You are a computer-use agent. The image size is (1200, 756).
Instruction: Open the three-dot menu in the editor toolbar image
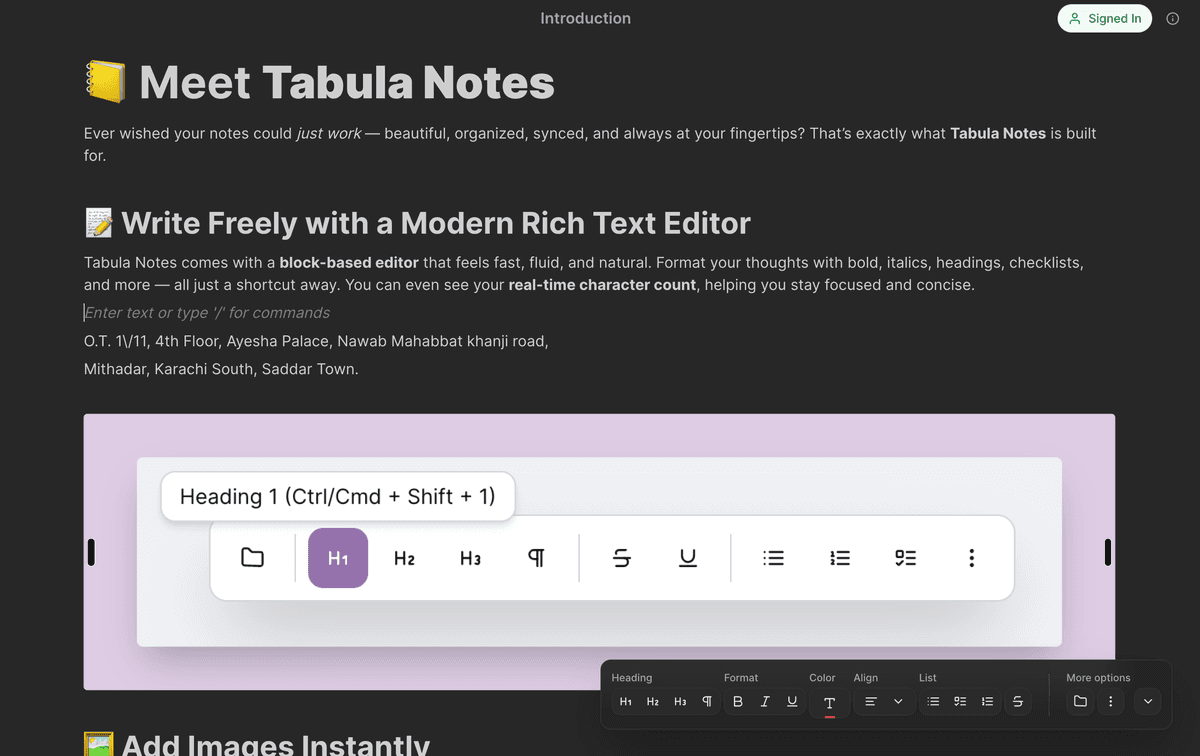pos(971,558)
